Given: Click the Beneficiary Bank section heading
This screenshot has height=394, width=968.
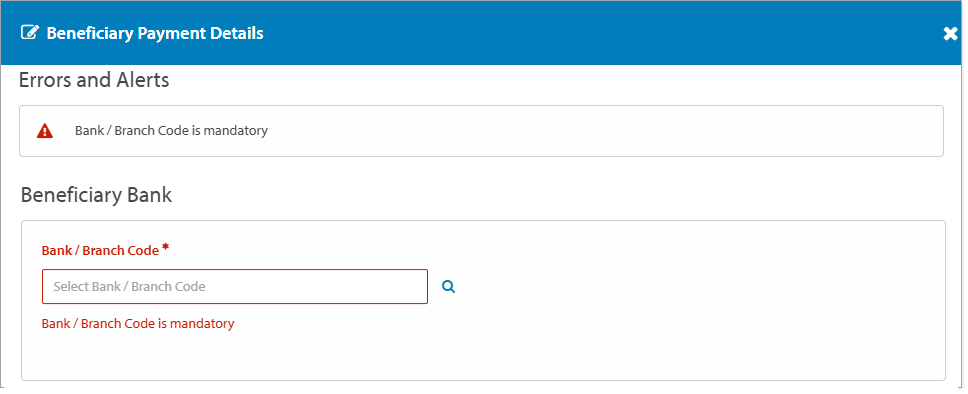Looking at the screenshot, I should point(96,195).
